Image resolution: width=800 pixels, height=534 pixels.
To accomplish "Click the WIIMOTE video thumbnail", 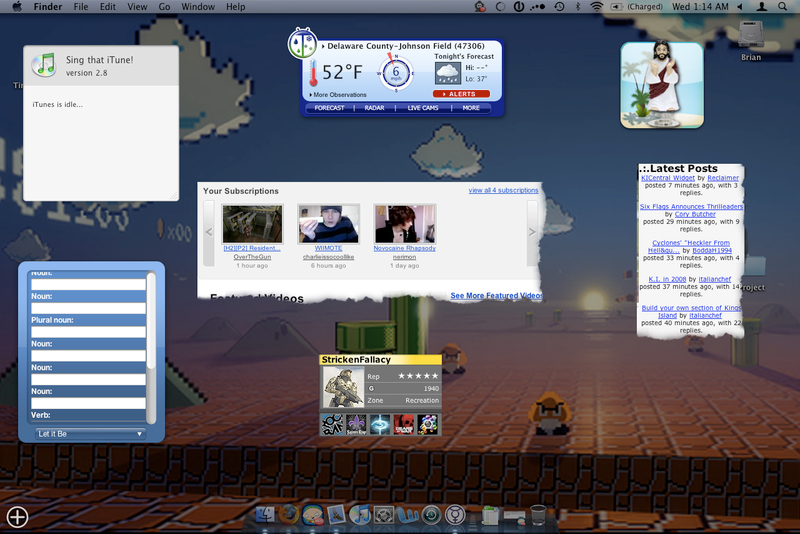I will pyautogui.click(x=329, y=224).
